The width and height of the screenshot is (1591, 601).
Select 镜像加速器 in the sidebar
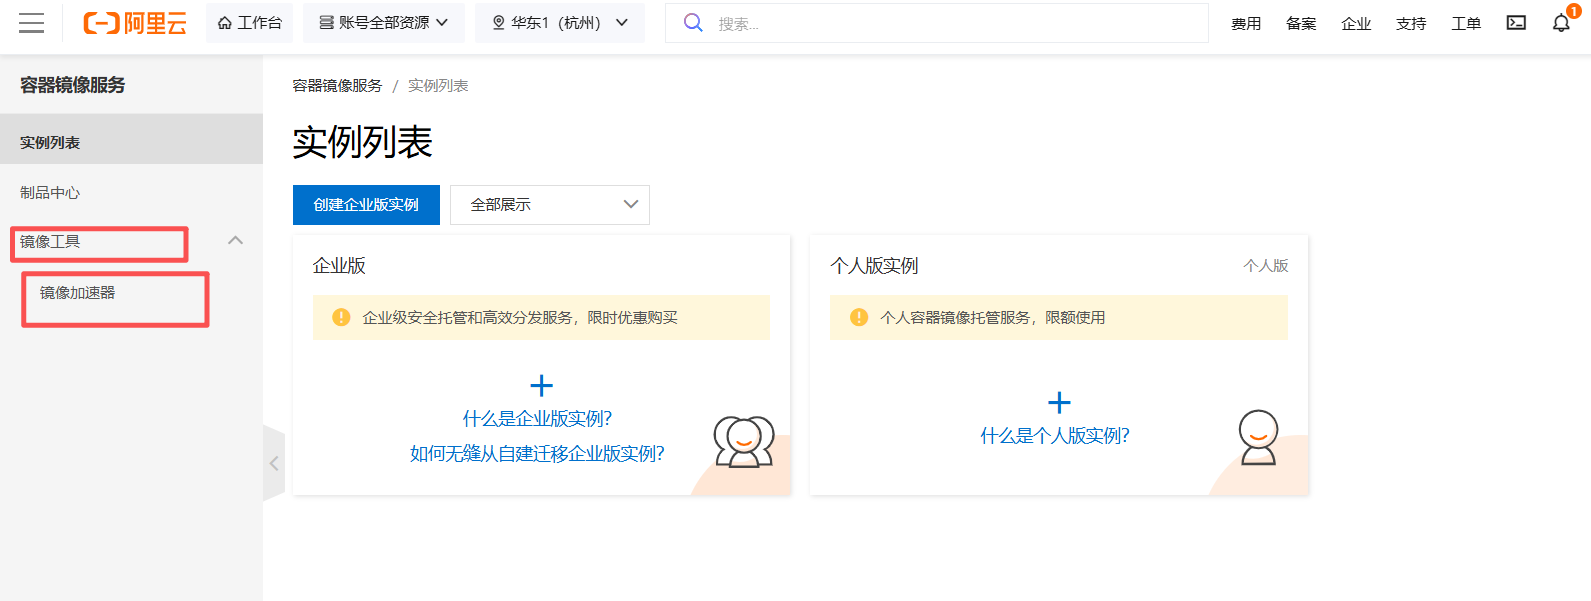tap(78, 292)
